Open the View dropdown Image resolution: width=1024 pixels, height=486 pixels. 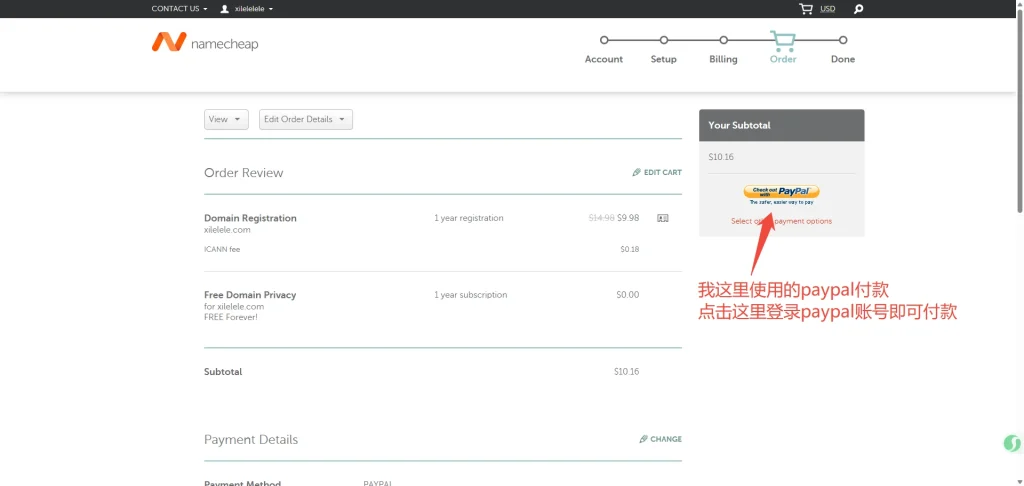(226, 120)
